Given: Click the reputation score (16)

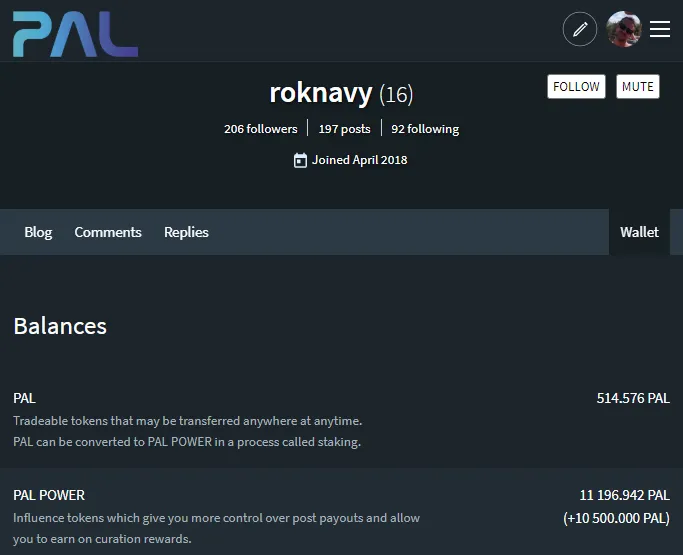Looking at the screenshot, I should tap(396, 95).
